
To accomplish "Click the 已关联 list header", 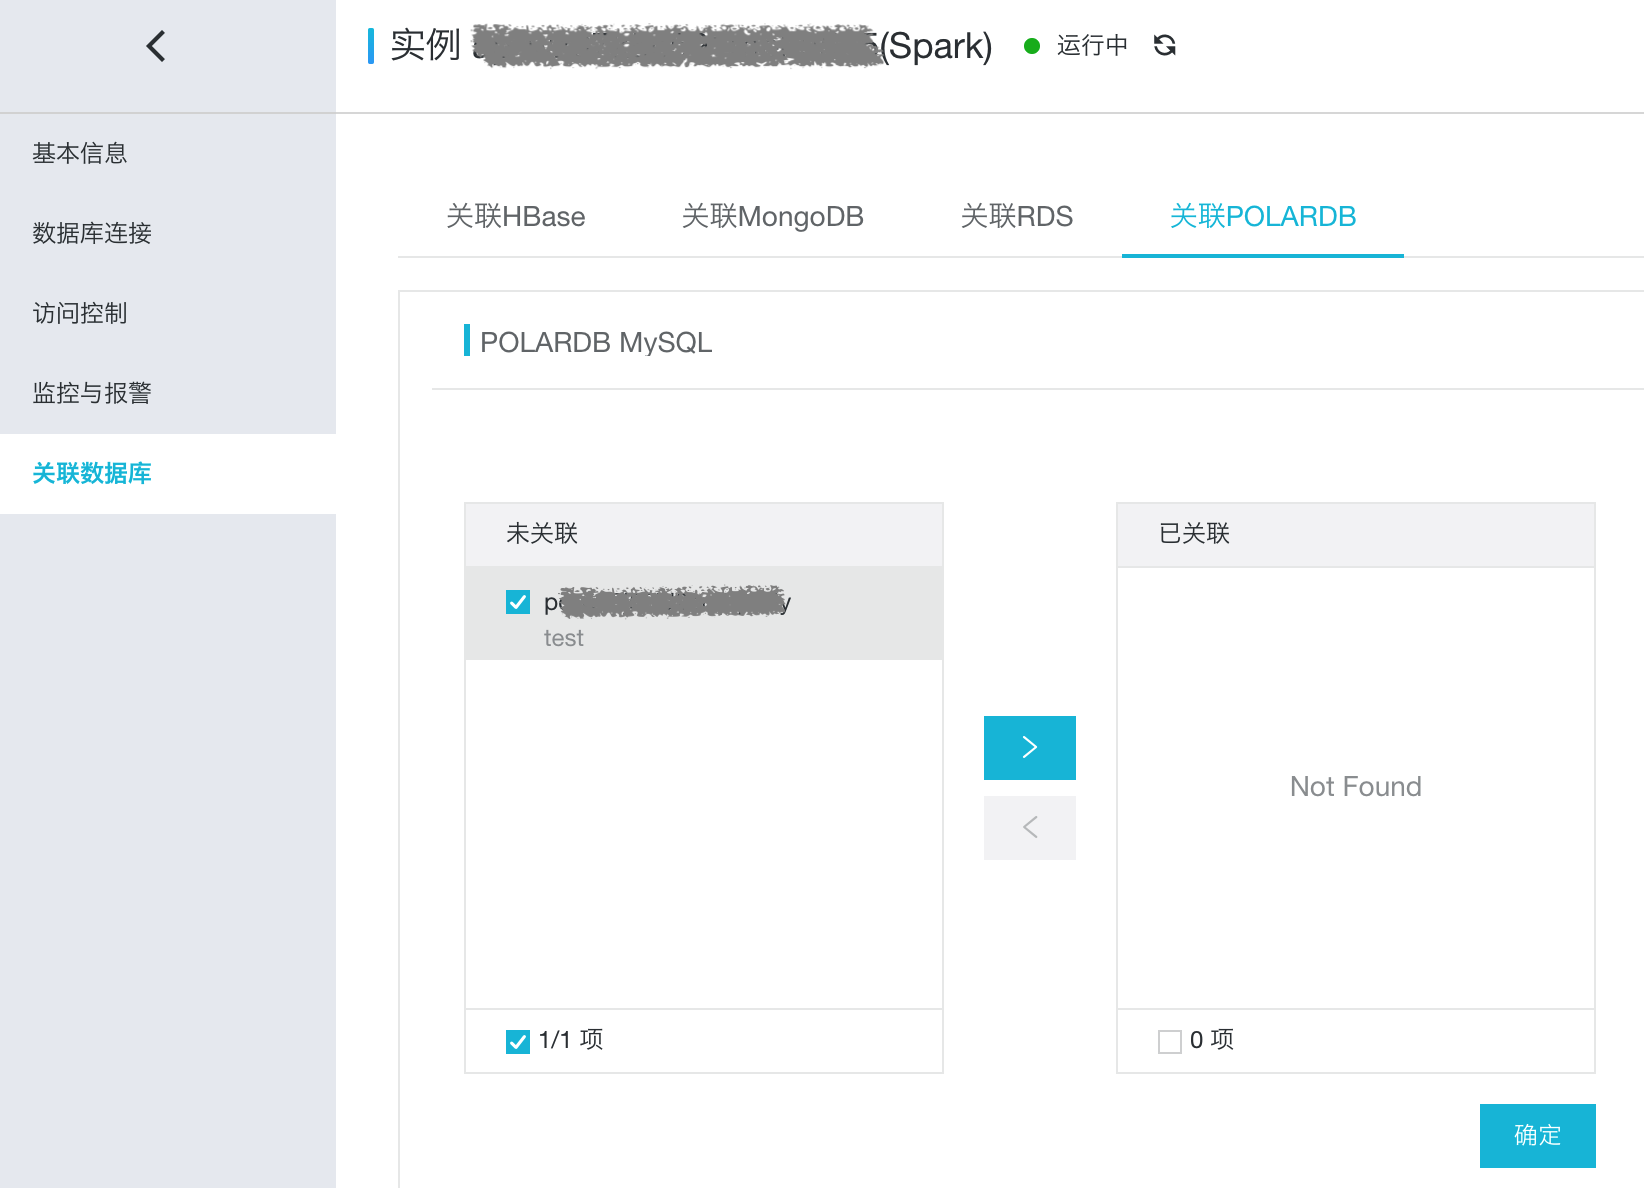I will coord(1356,534).
